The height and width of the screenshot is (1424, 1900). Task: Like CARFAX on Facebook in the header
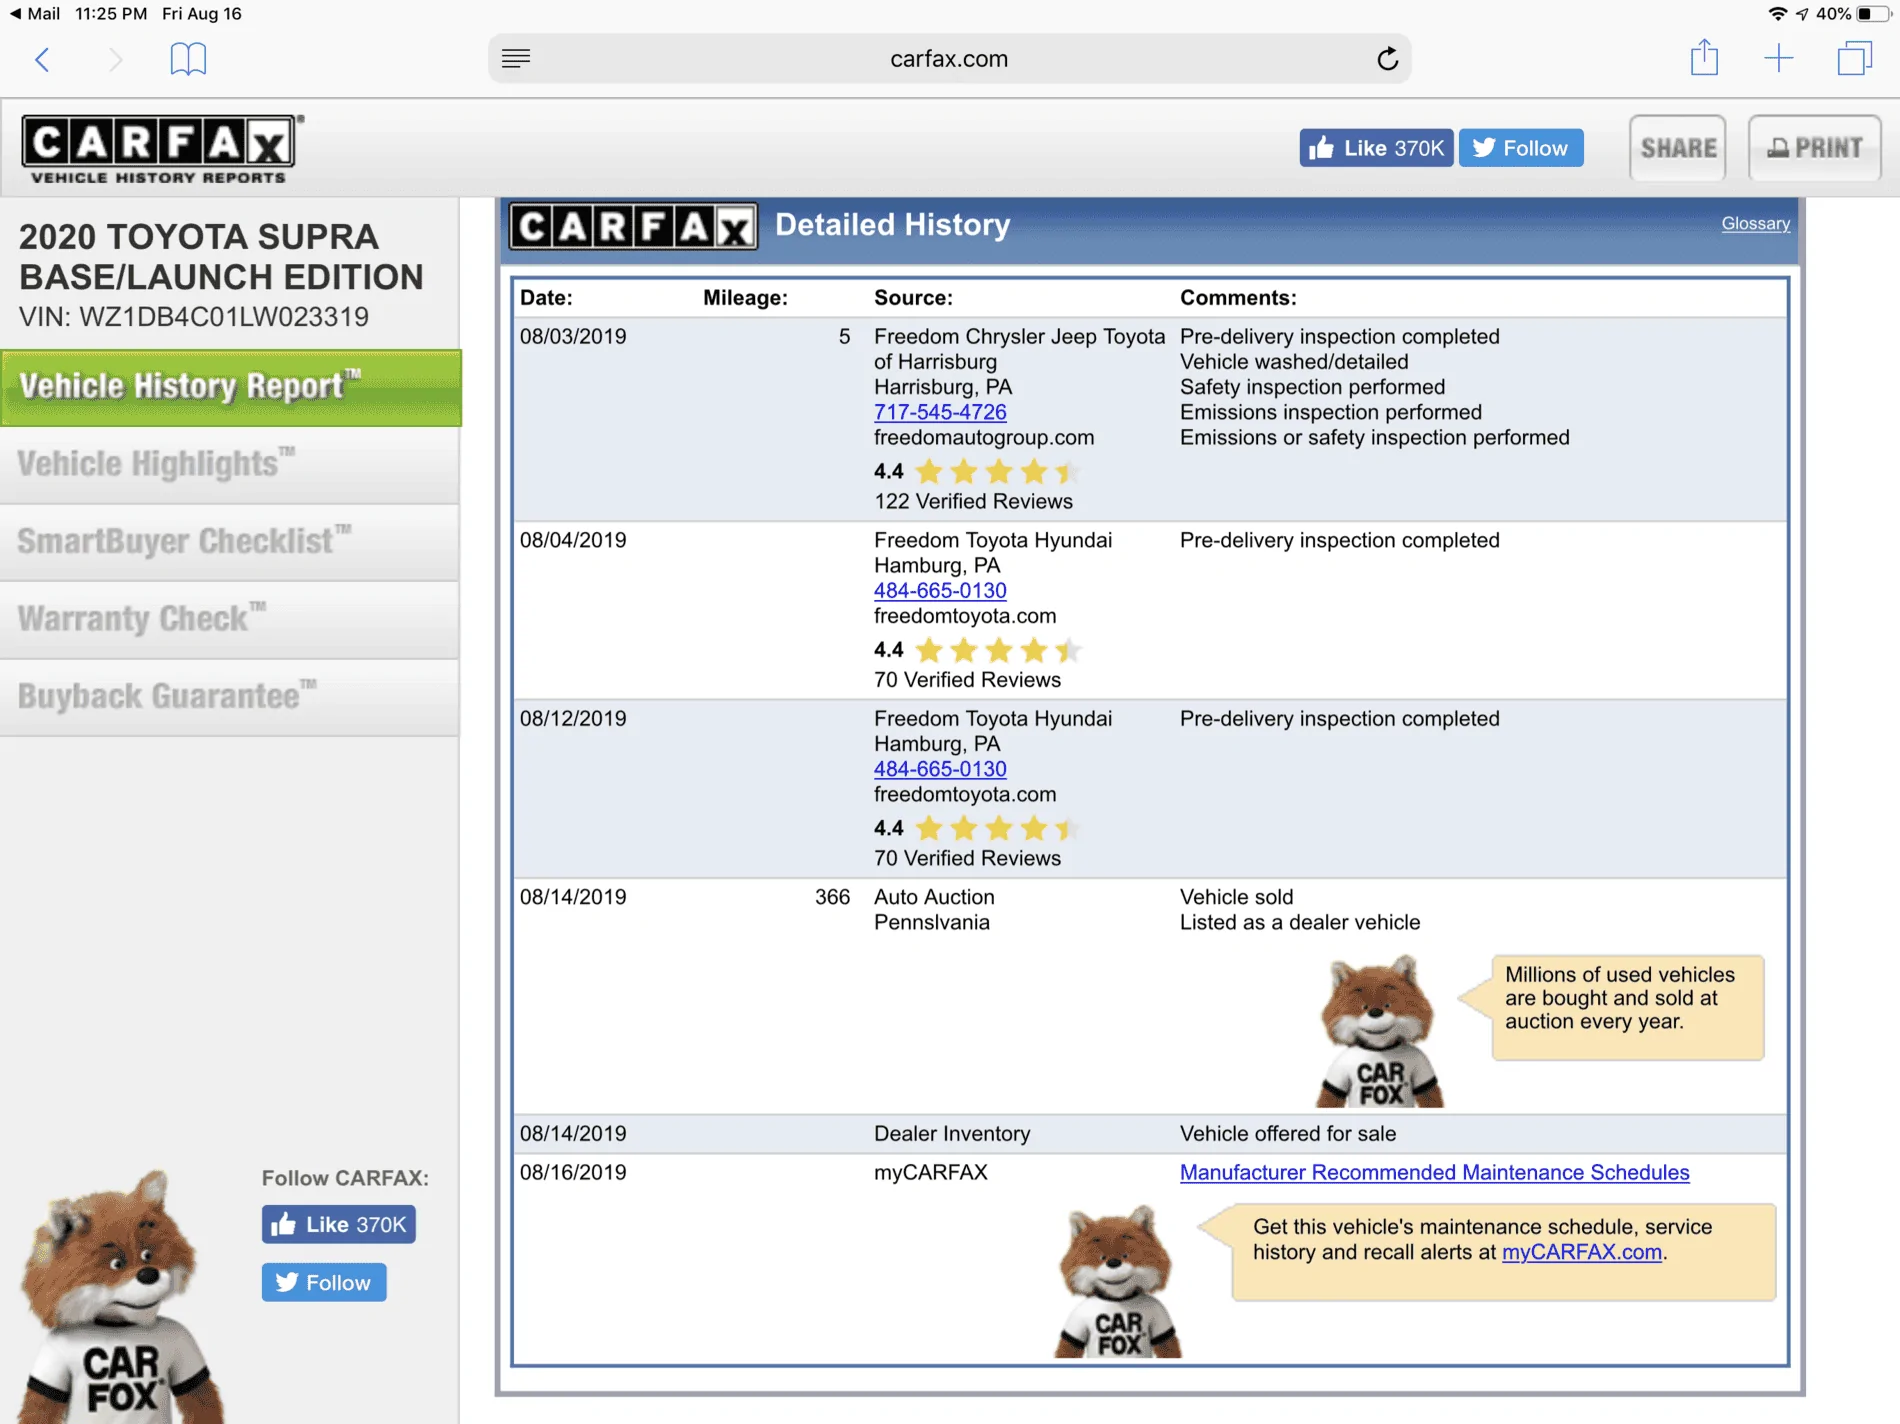(x=1376, y=148)
